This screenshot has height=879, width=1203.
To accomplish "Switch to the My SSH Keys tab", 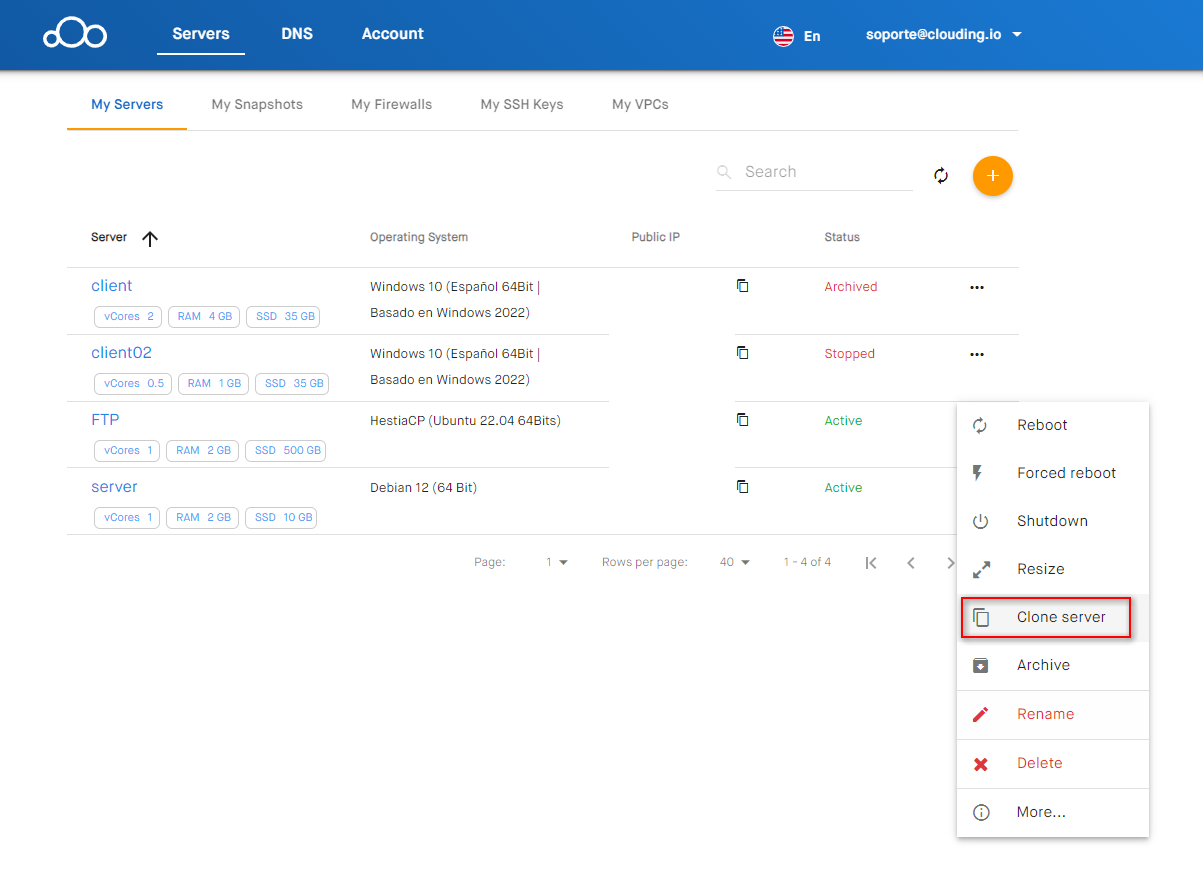I will (522, 104).
